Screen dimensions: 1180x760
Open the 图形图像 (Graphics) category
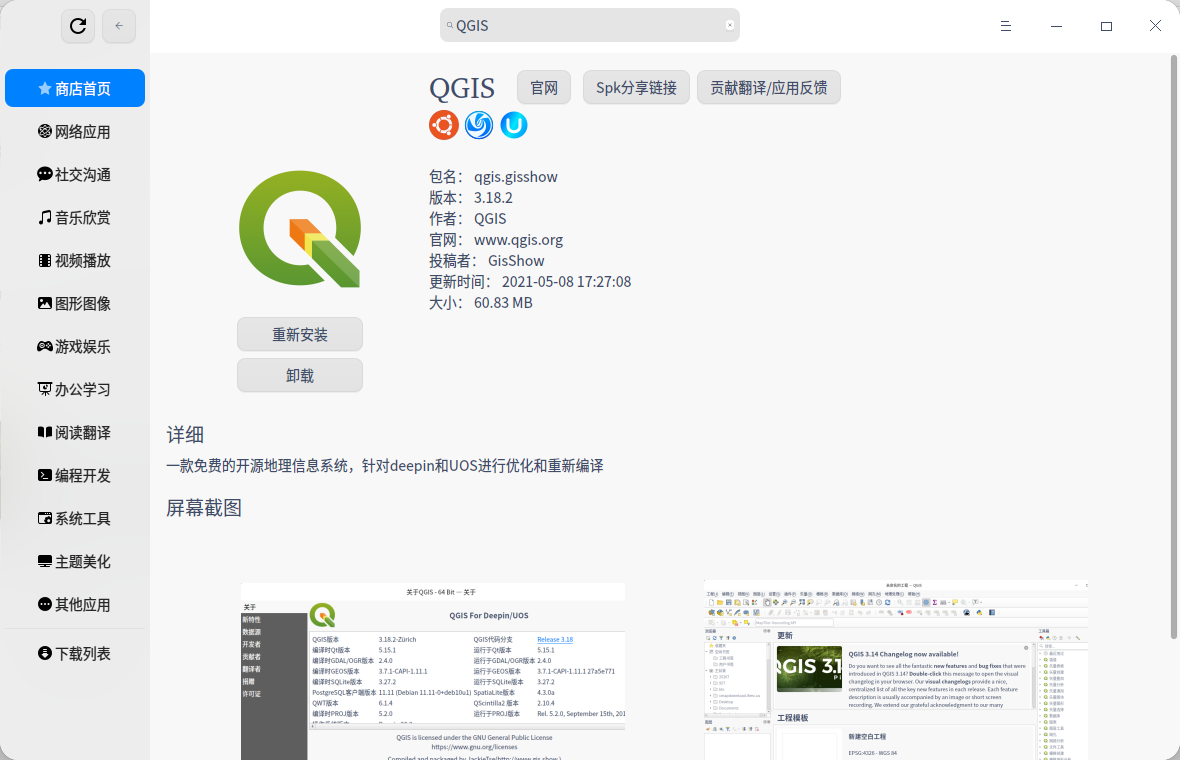pyautogui.click(x=75, y=303)
